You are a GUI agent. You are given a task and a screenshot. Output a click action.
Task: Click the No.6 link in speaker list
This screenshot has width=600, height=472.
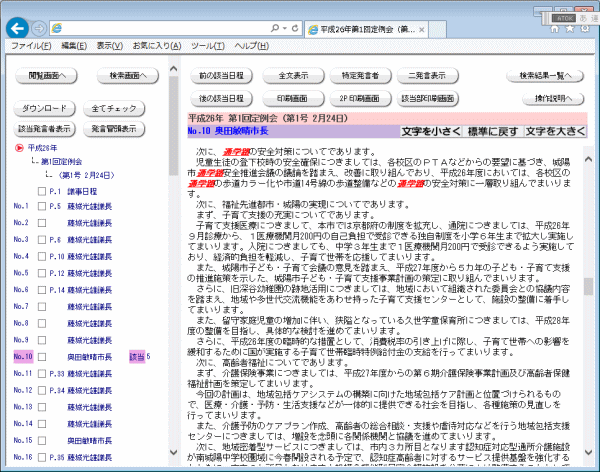pos(21,290)
